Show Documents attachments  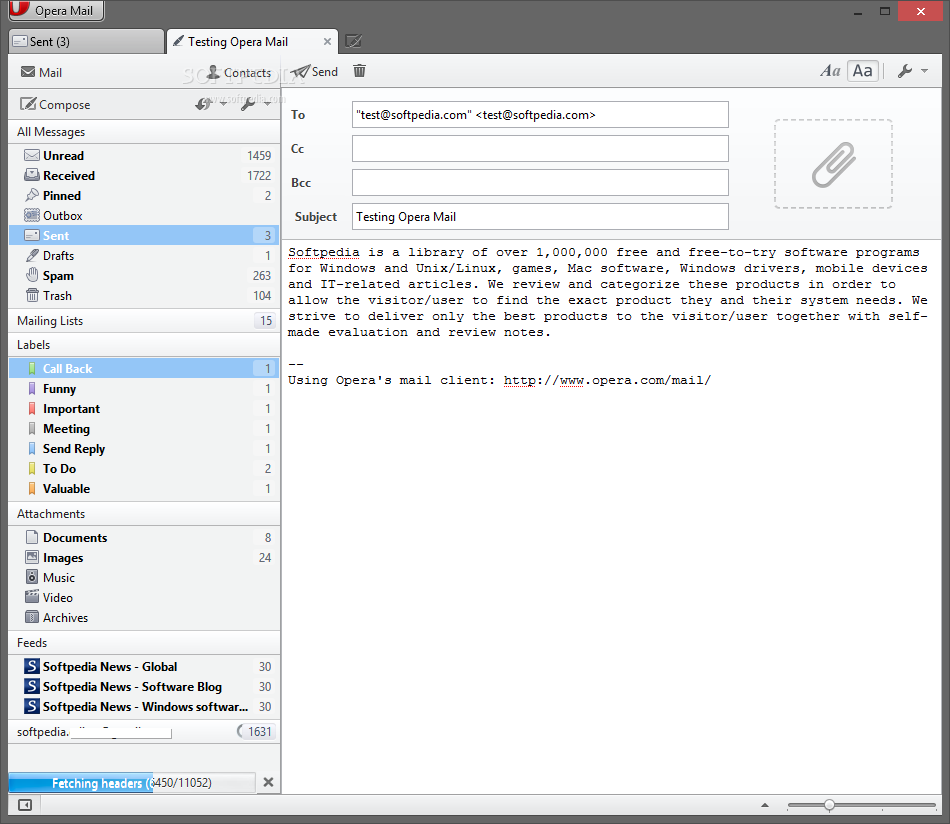click(144, 537)
